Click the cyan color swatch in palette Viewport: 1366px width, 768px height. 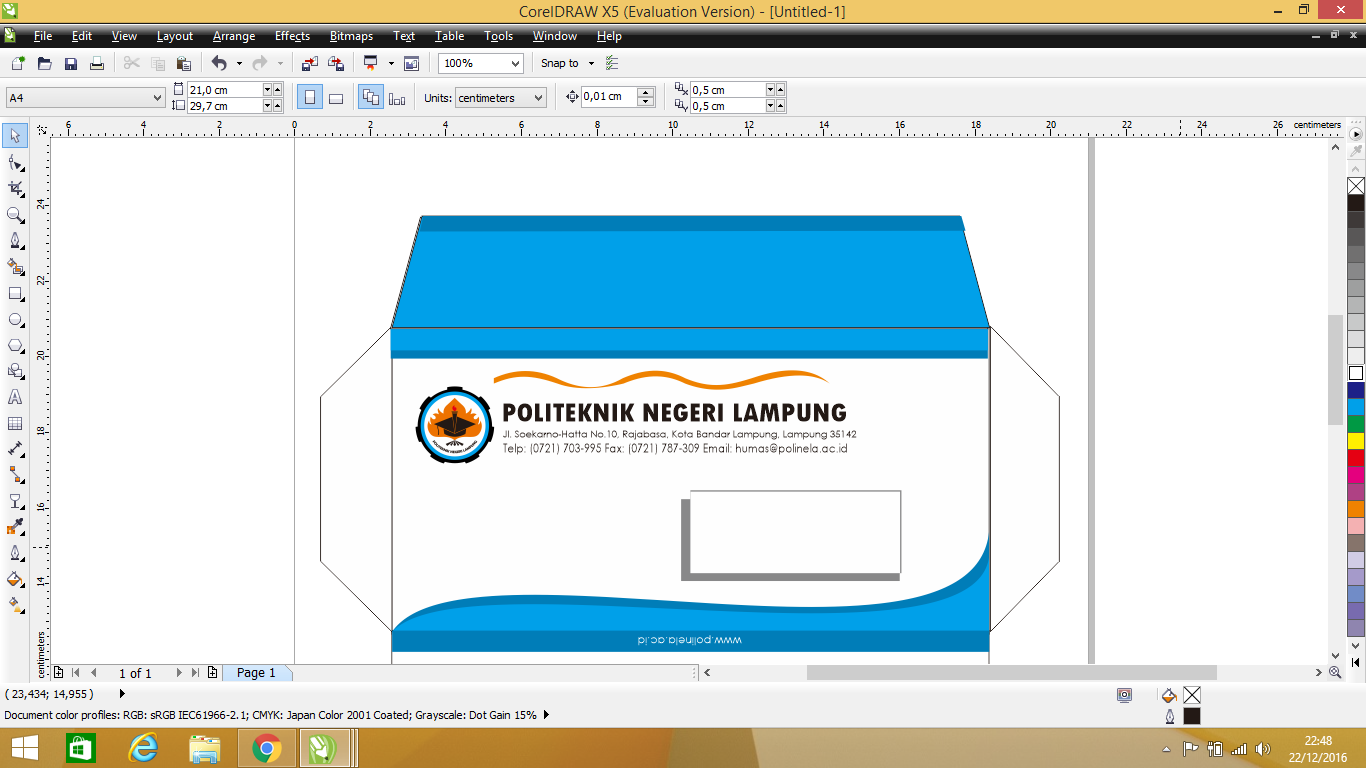point(1356,407)
